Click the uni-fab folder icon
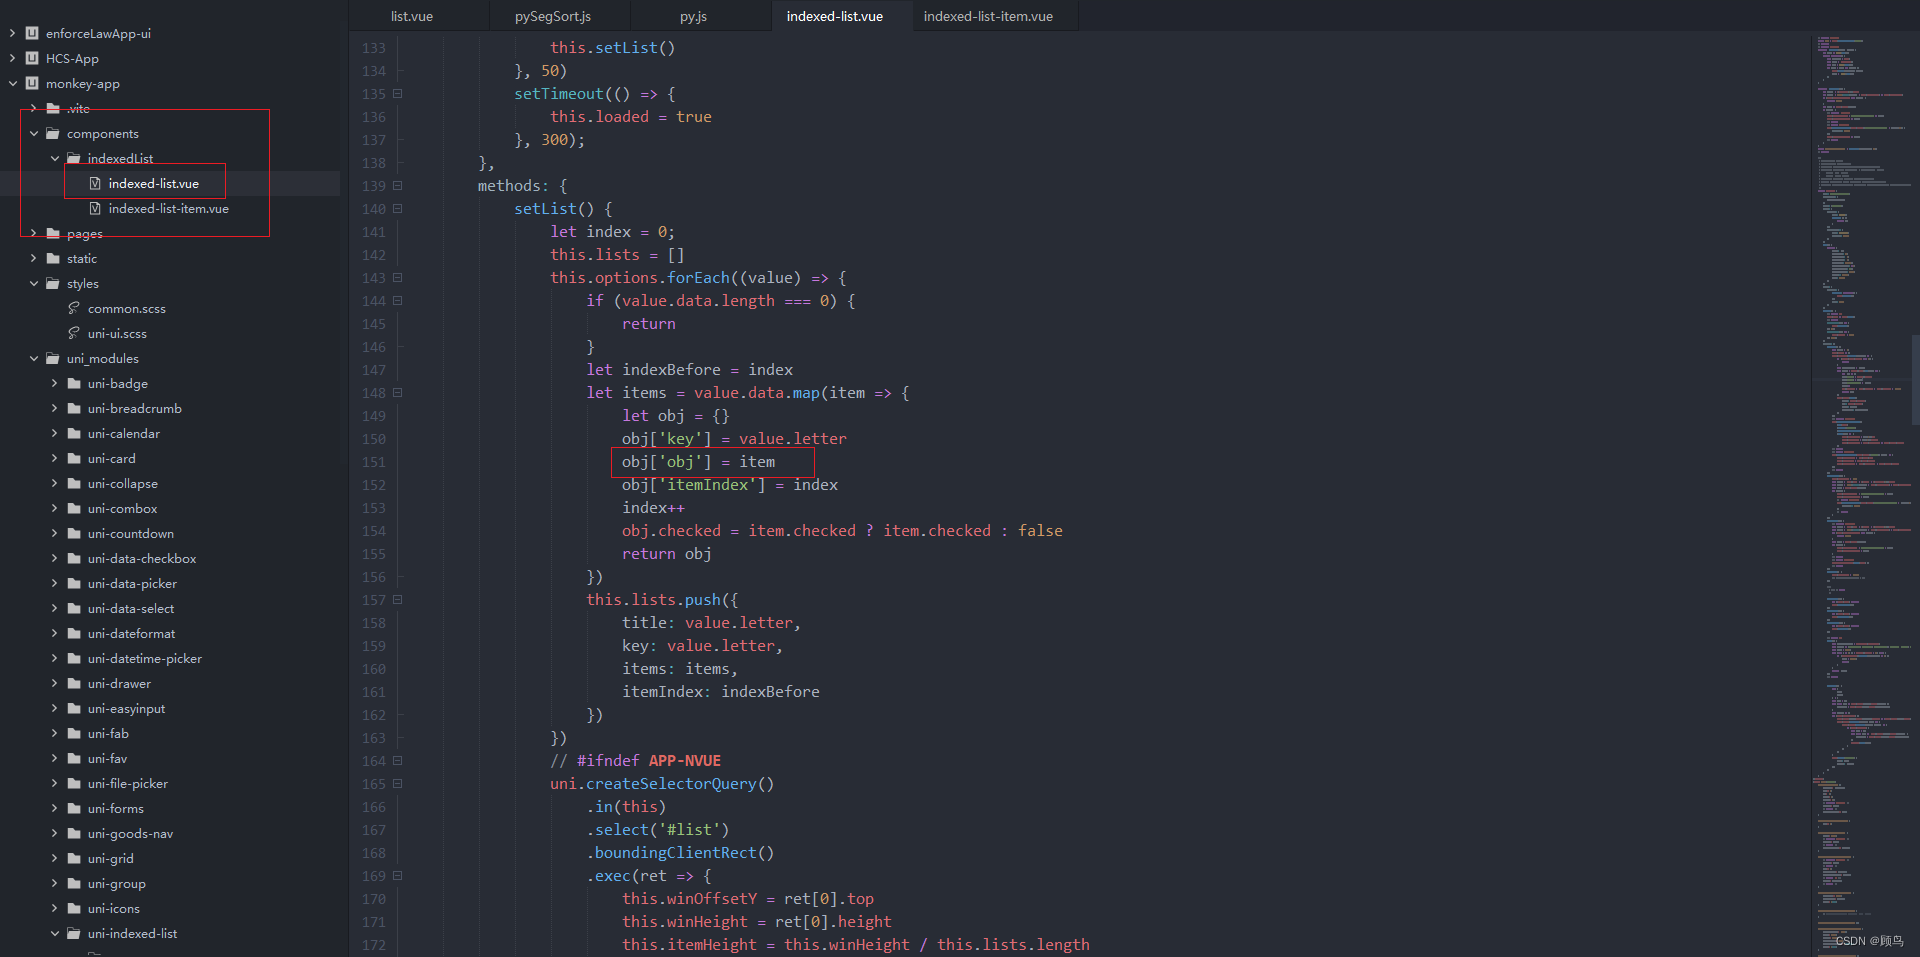Image resolution: width=1920 pixels, height=957 pixels. click(74, 733)
